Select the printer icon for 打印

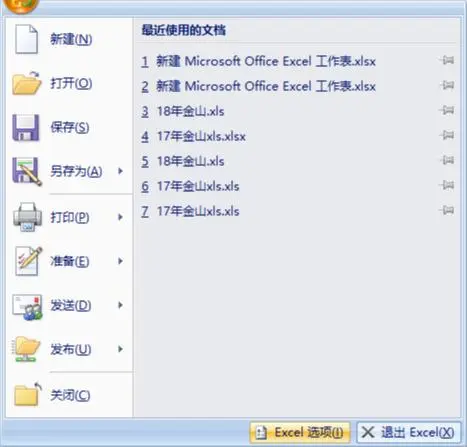[27, 217]
